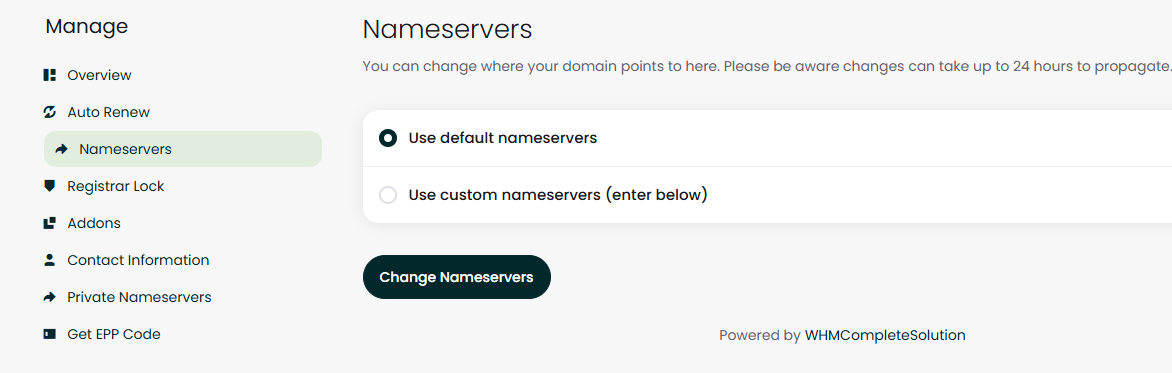Select the custom nameservers radio button
Viewport: 1172px width, 373px height.
(x=388, y=195)
